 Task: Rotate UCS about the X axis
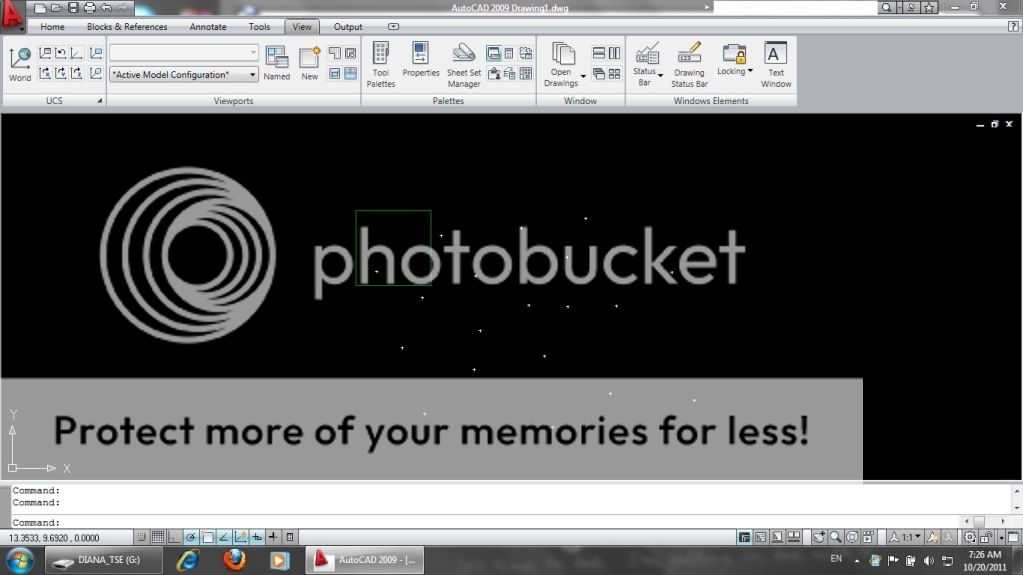click(x=45, y=73)
